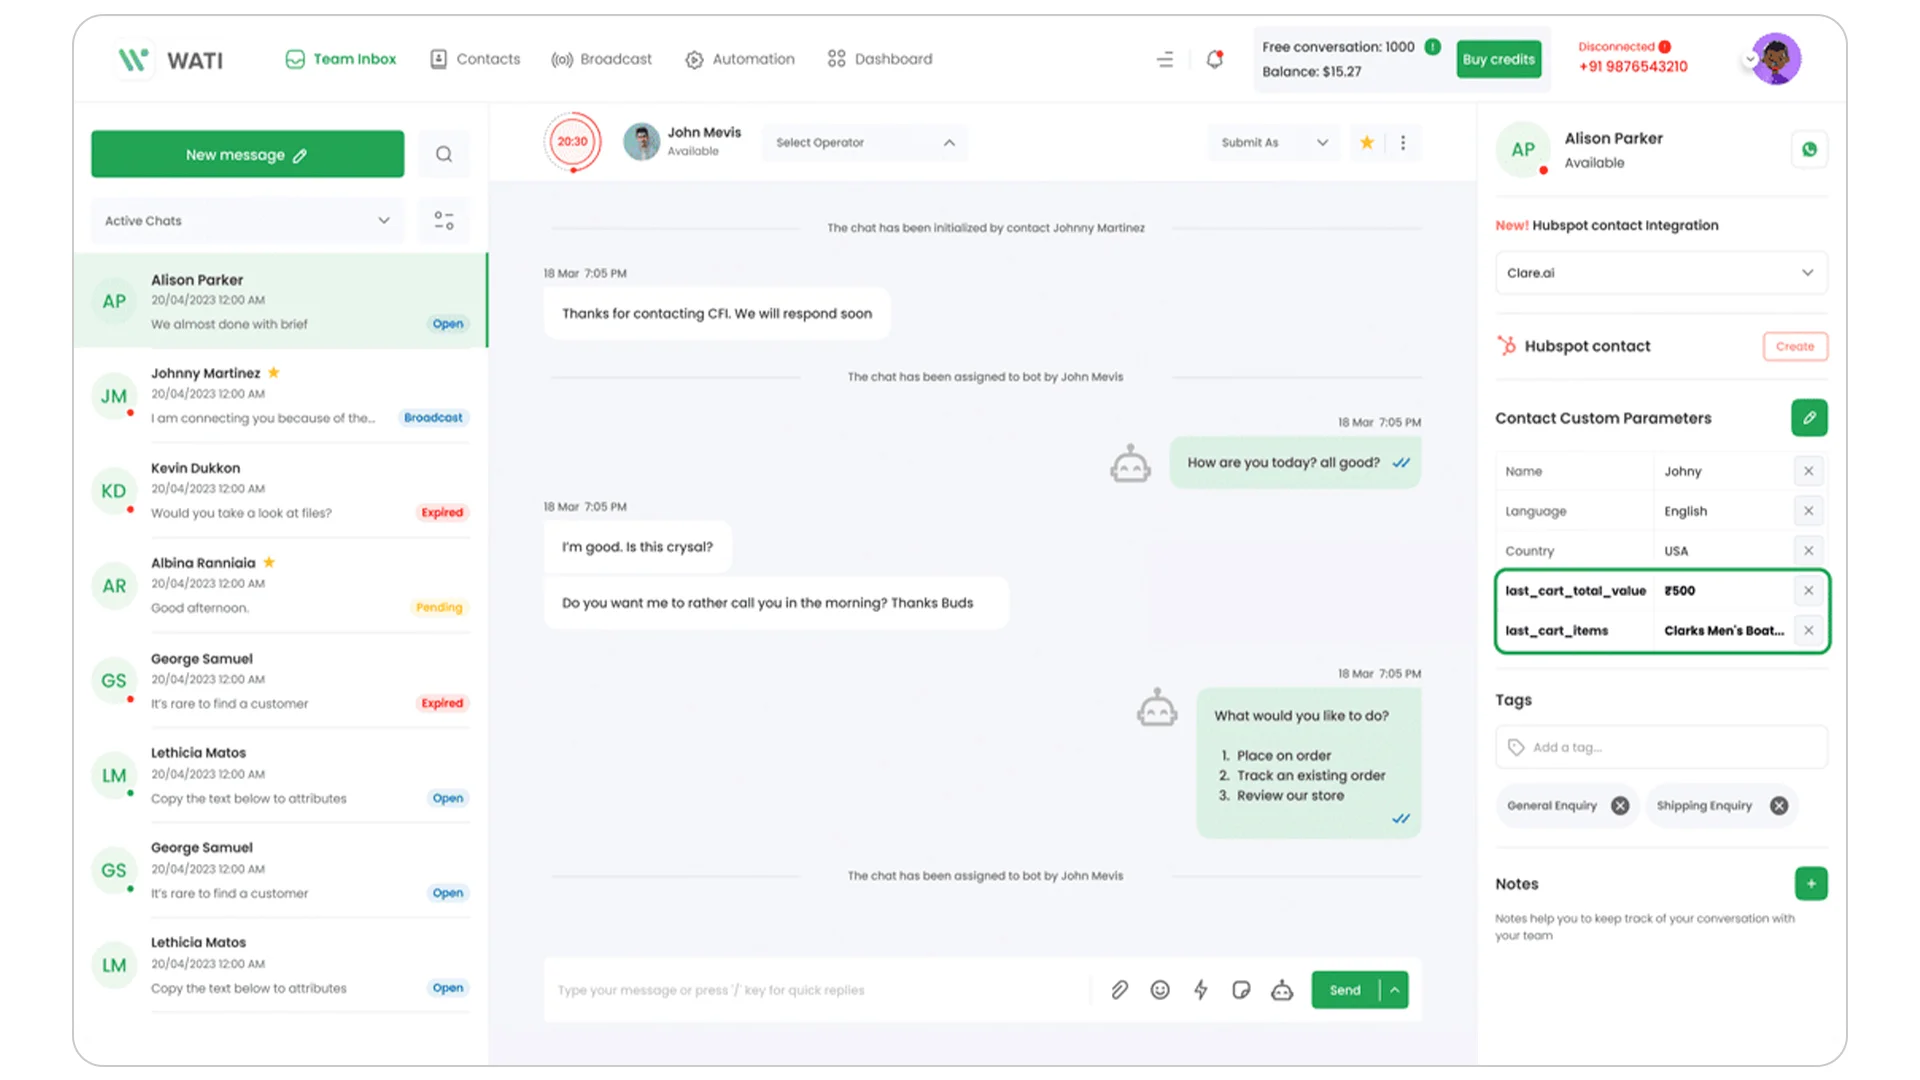Screen dimensions: 1920x1080
Task: Click the attachment paperclip icon
Action: pos(1119,990)
